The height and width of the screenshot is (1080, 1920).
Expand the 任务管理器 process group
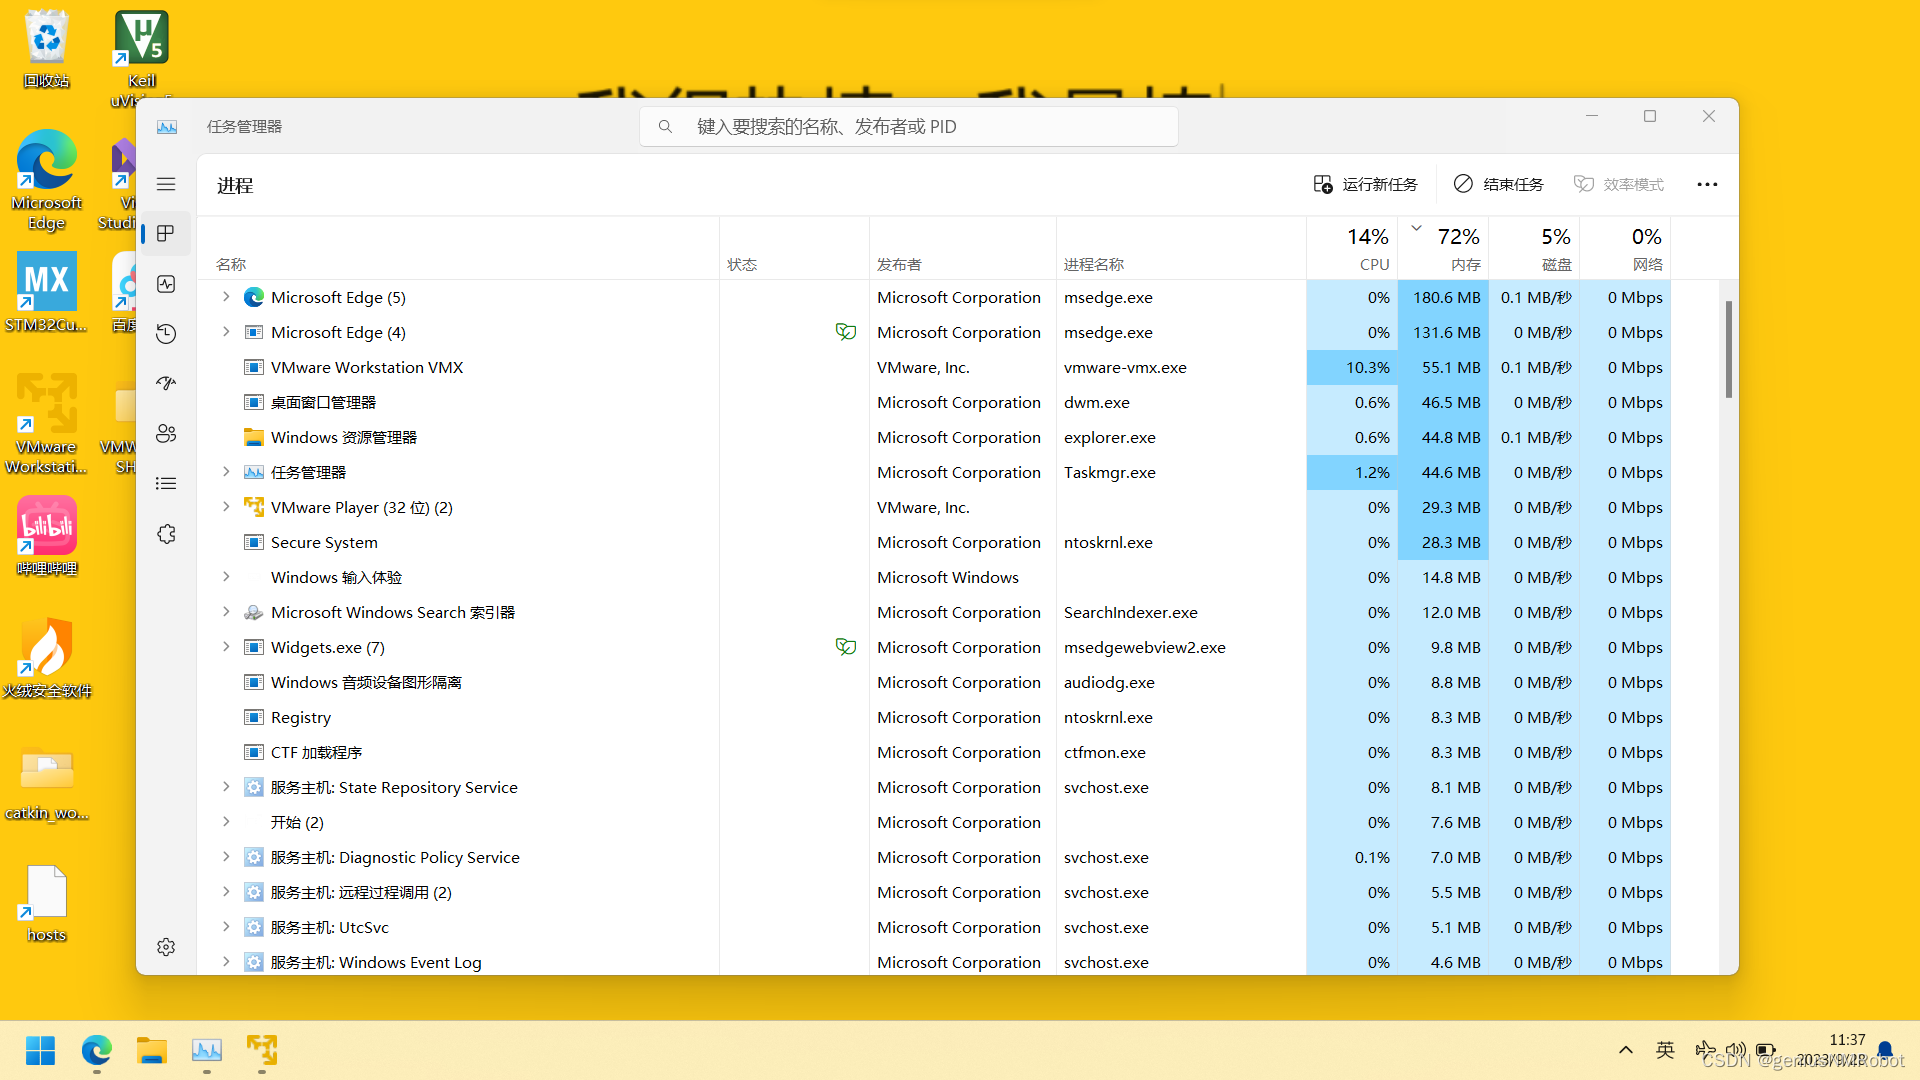[226, 472]
